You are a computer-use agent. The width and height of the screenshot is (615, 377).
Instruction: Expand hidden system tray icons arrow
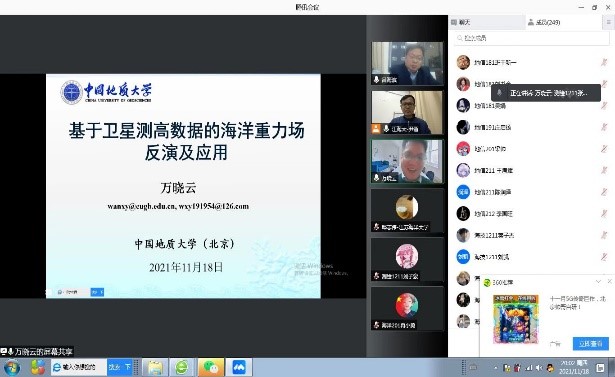(495, 368)
